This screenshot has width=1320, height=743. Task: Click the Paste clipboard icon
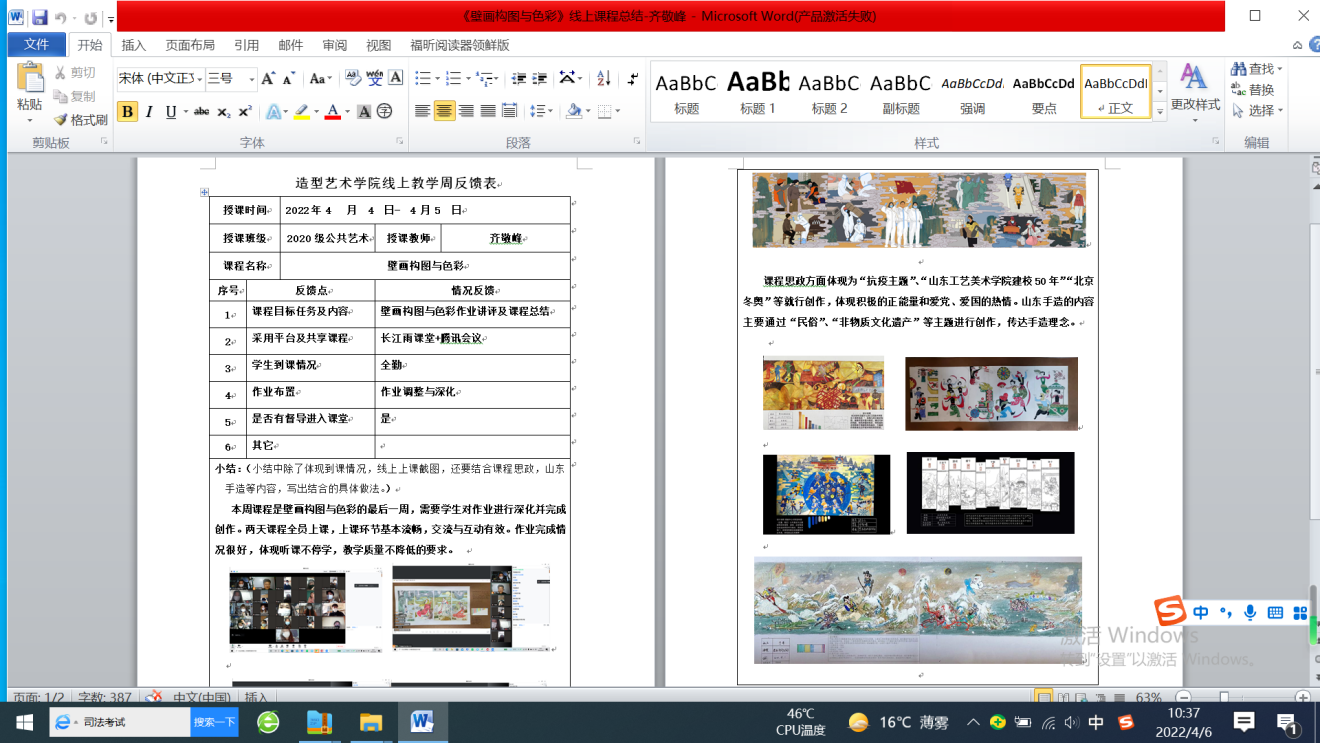tap(30, 79)
